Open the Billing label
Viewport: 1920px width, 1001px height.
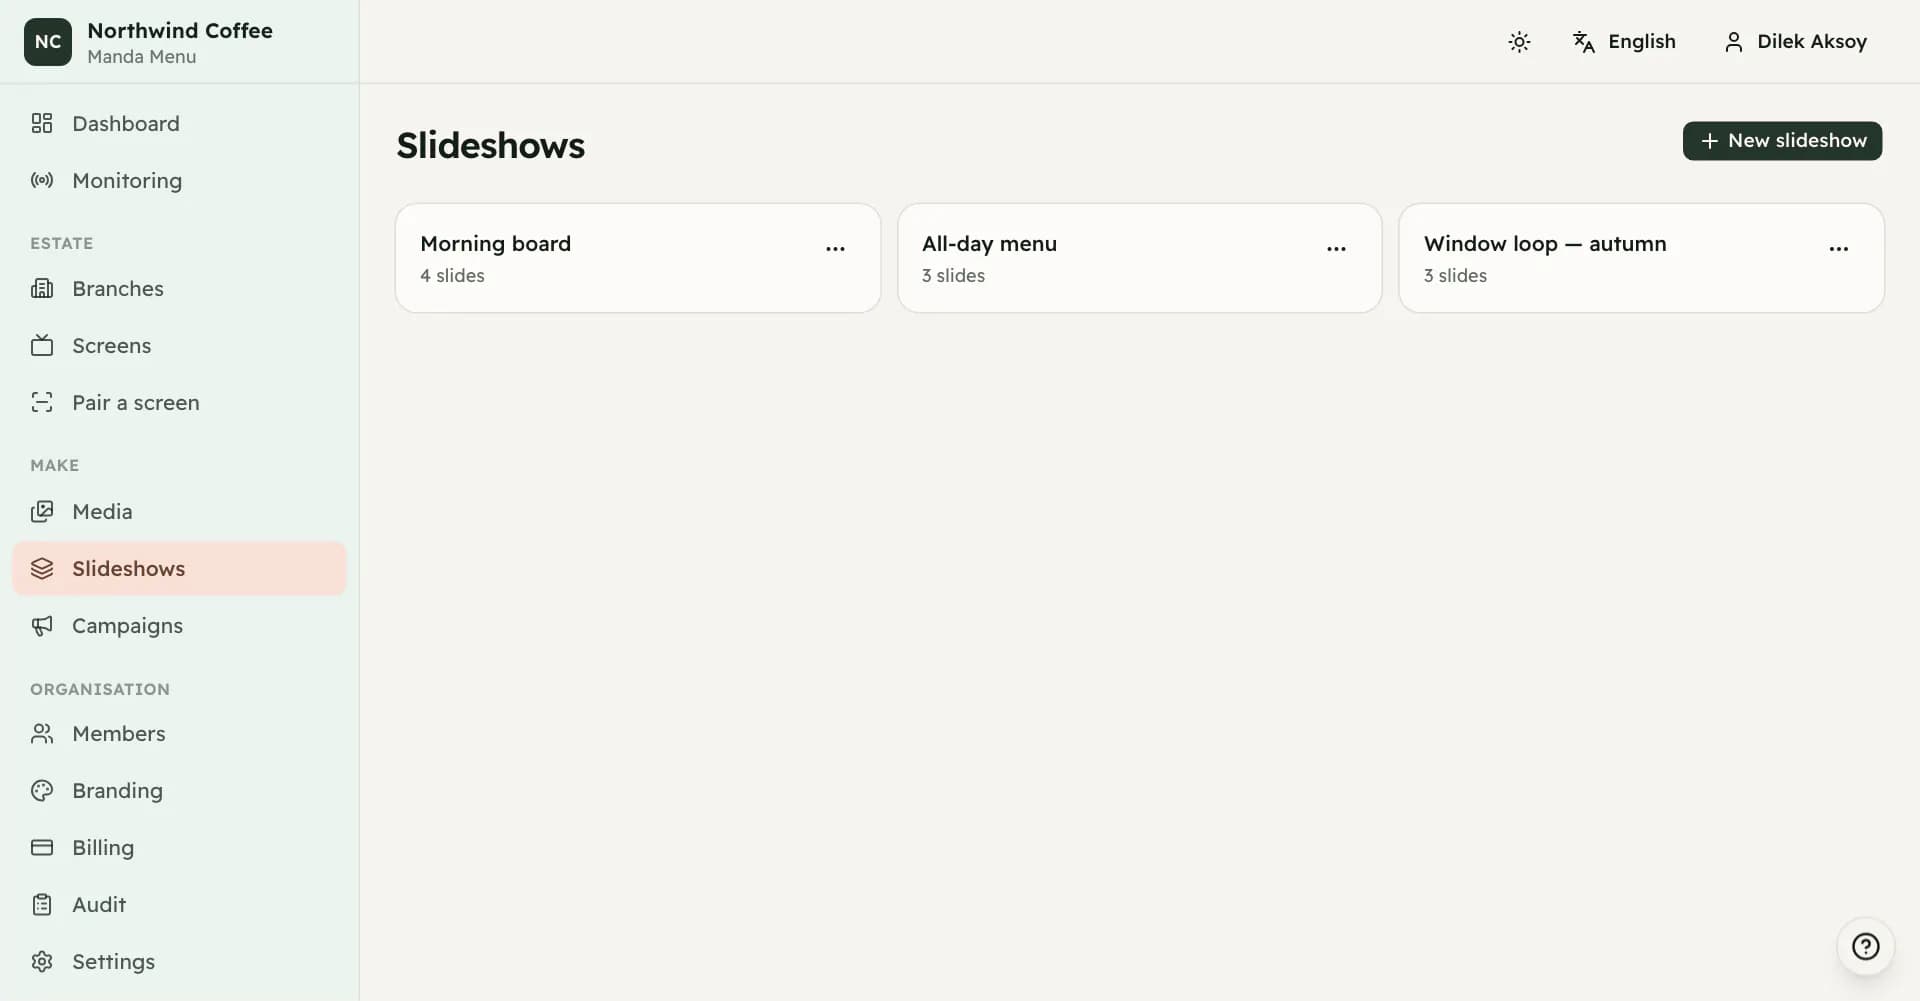(x=103, y=847)
